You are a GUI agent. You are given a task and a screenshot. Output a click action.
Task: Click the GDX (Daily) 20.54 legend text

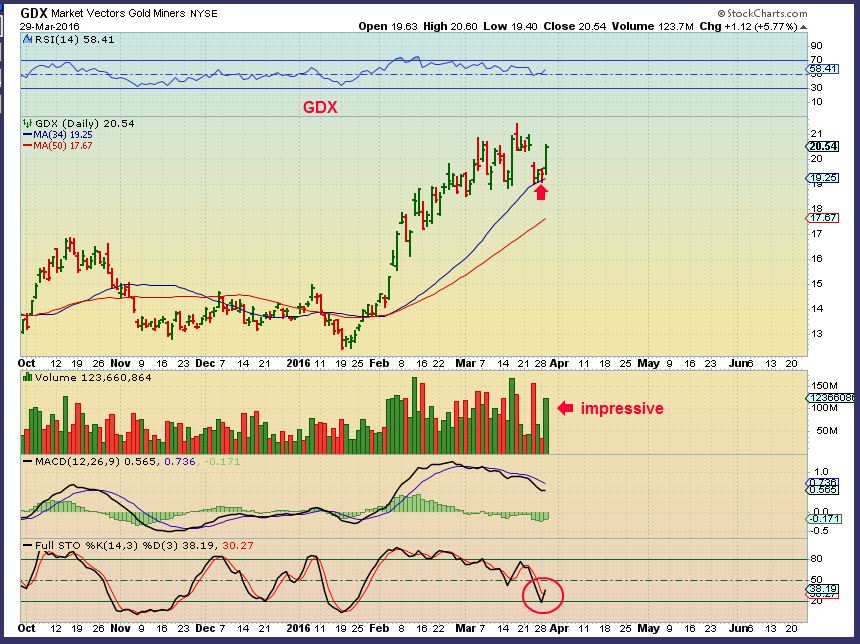[84, 123]
